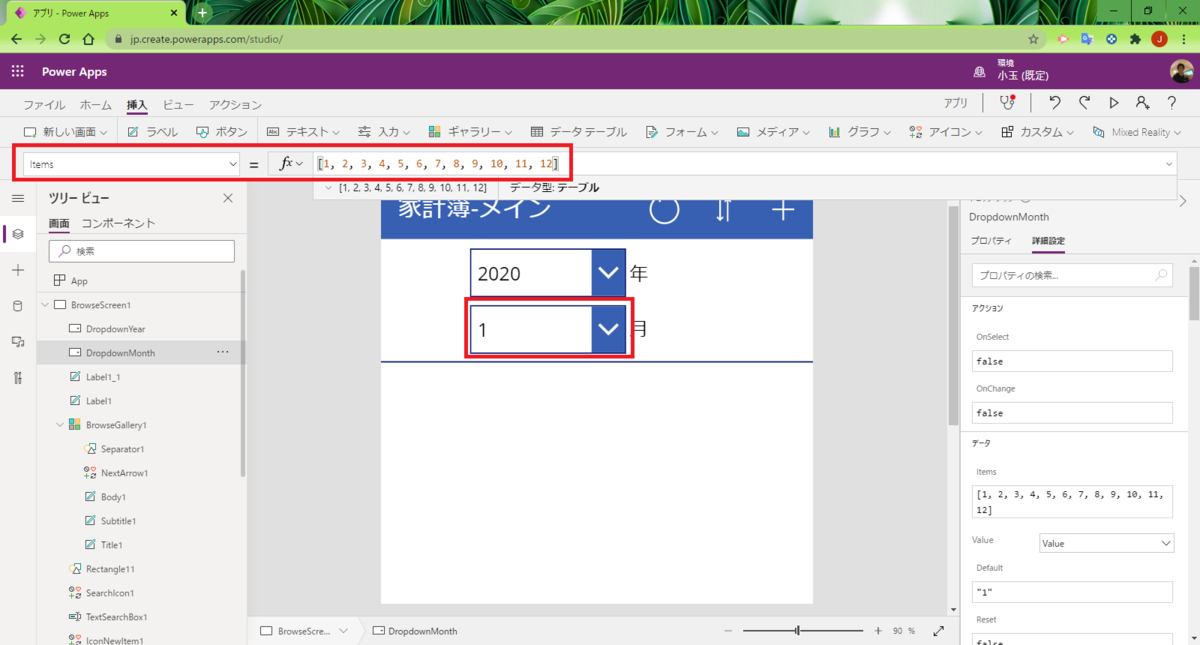Switch to コンポーネント tab in tree view

click(x=118, y=223)
